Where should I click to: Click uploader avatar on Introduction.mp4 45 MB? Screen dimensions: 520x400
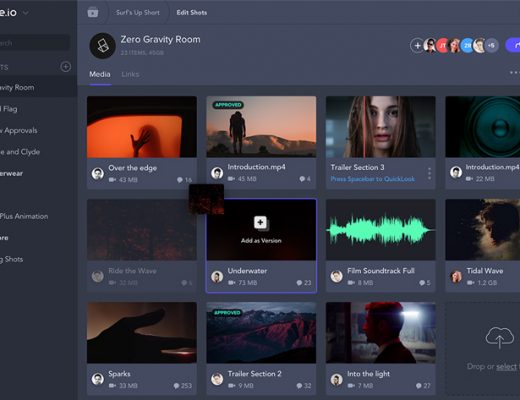tap(217, 173)
